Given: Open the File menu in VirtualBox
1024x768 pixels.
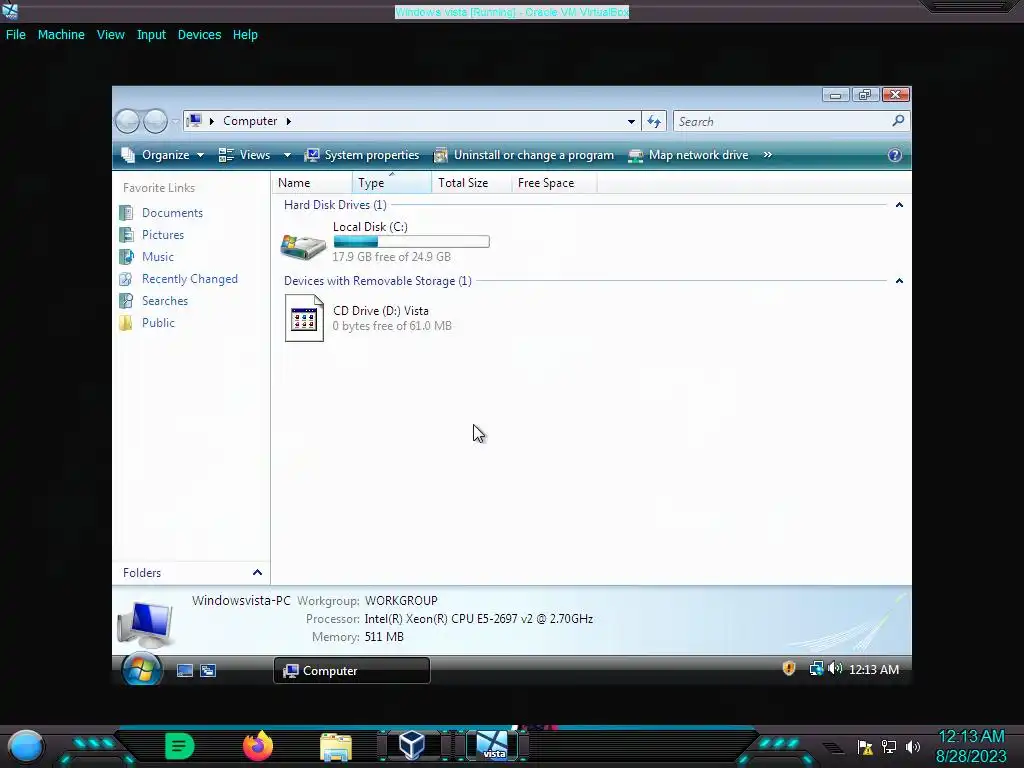Looking at the screenshot, I should pos(16,35).
